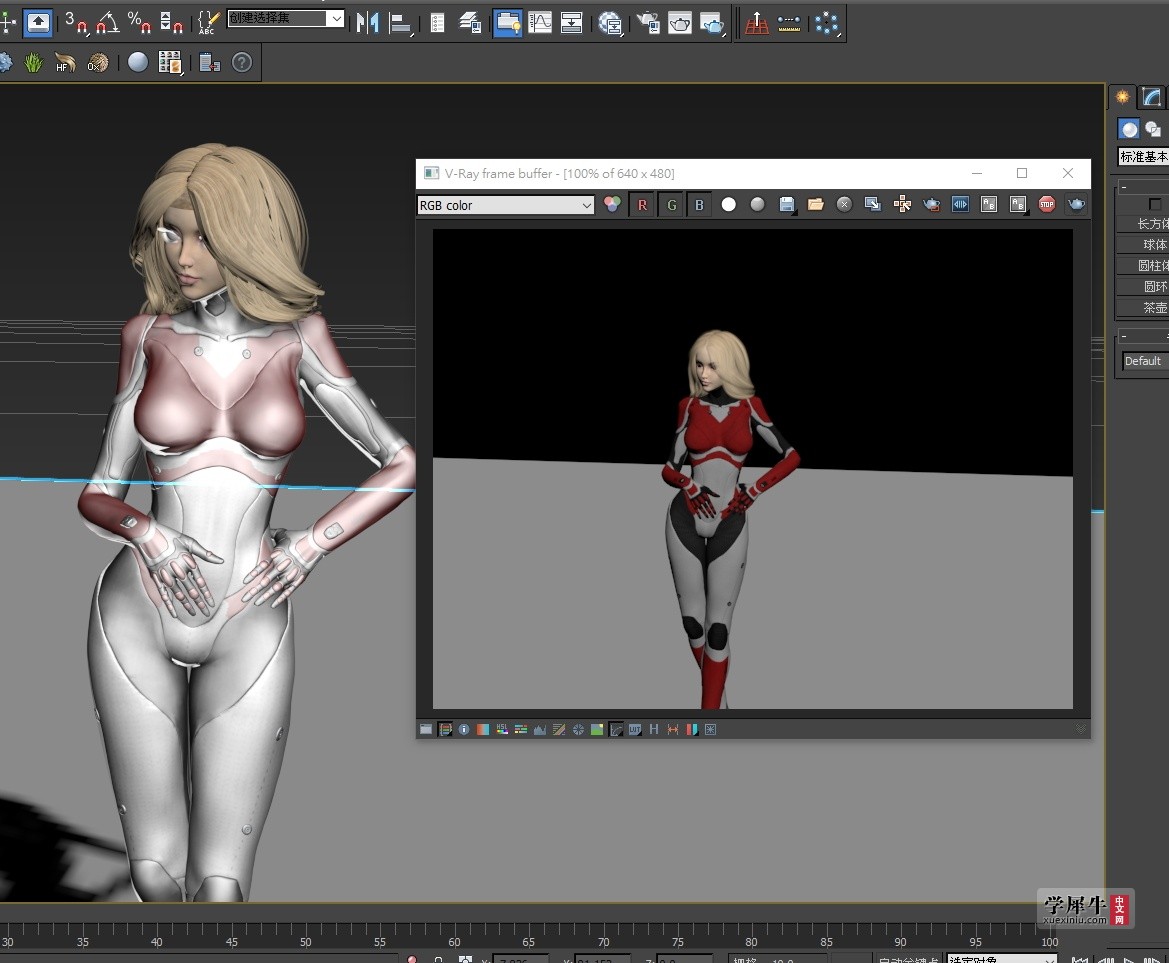Click the blue compare arrows icon in frame buffer
Image resolution: width=1169 pixels, height=963 pixels.
(x=960, y=204)
